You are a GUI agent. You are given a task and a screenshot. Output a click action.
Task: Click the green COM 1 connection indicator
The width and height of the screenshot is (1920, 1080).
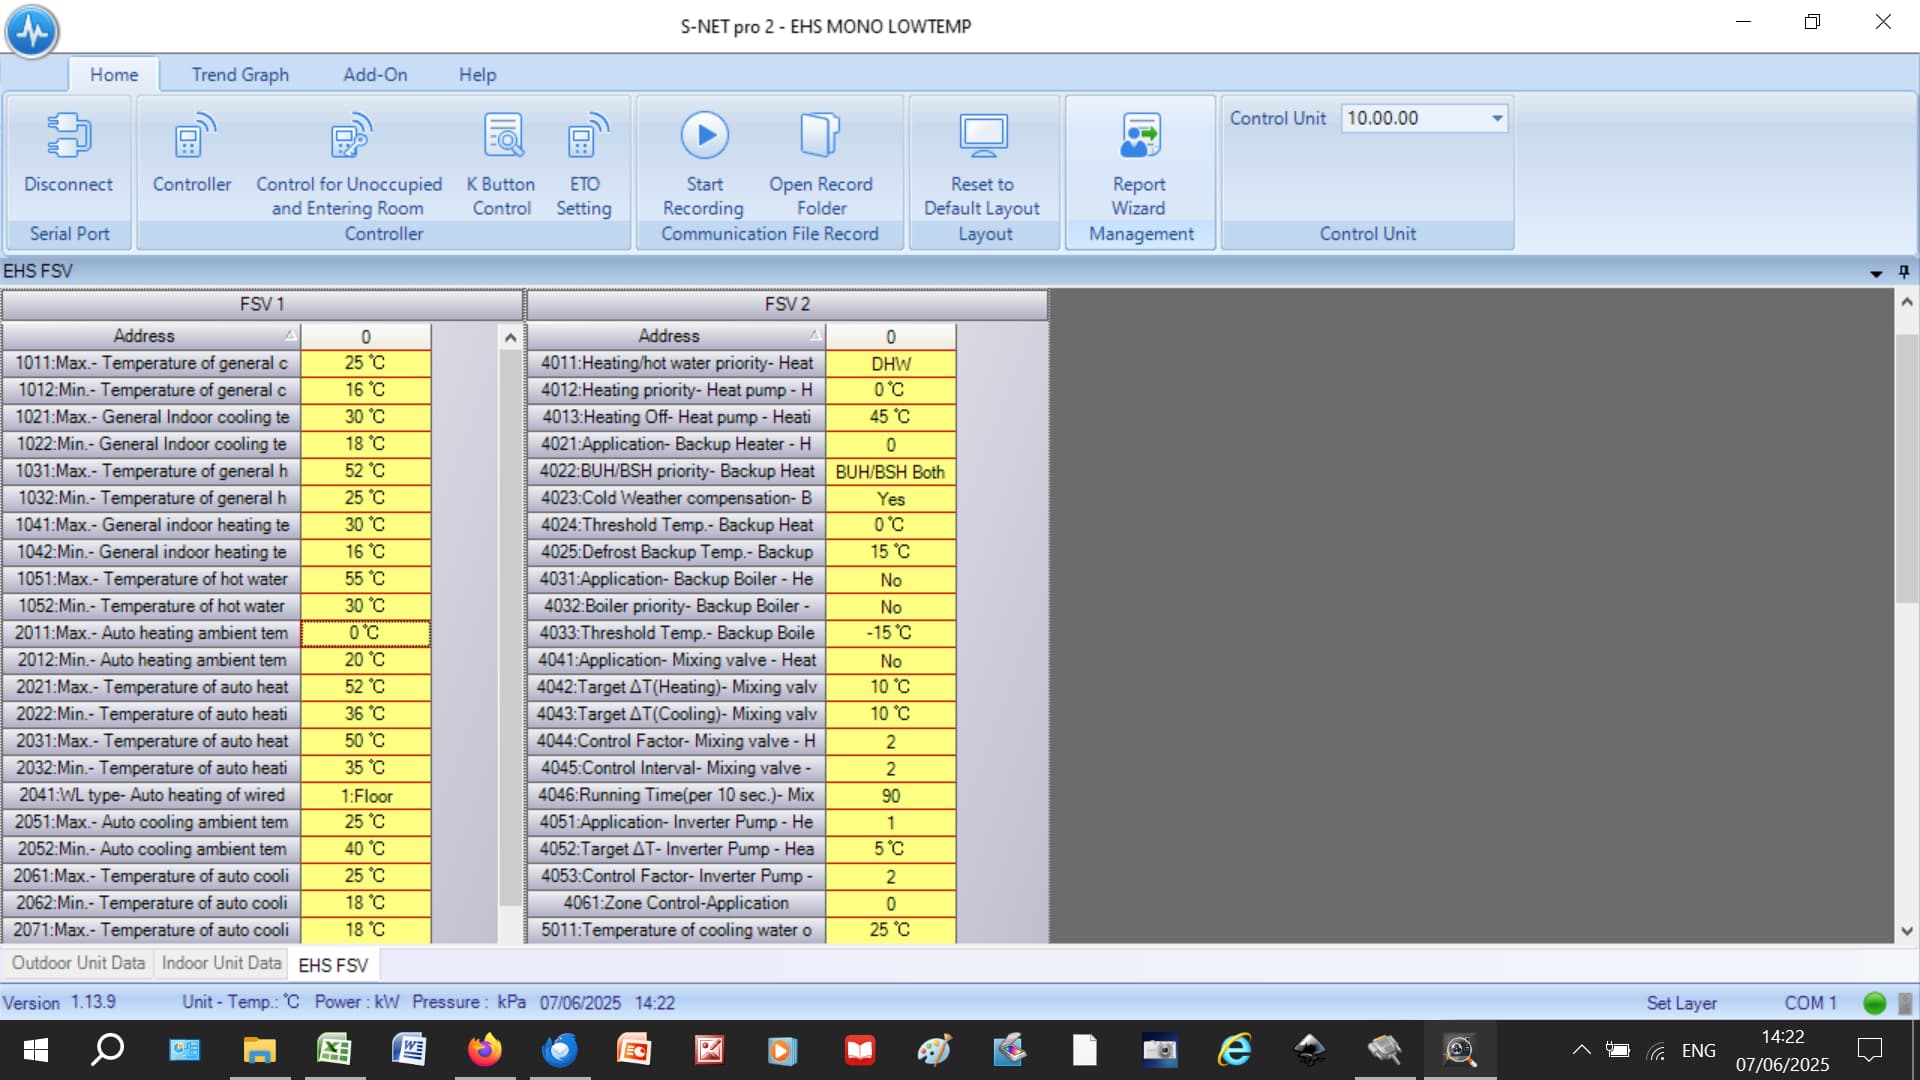1875,1003
